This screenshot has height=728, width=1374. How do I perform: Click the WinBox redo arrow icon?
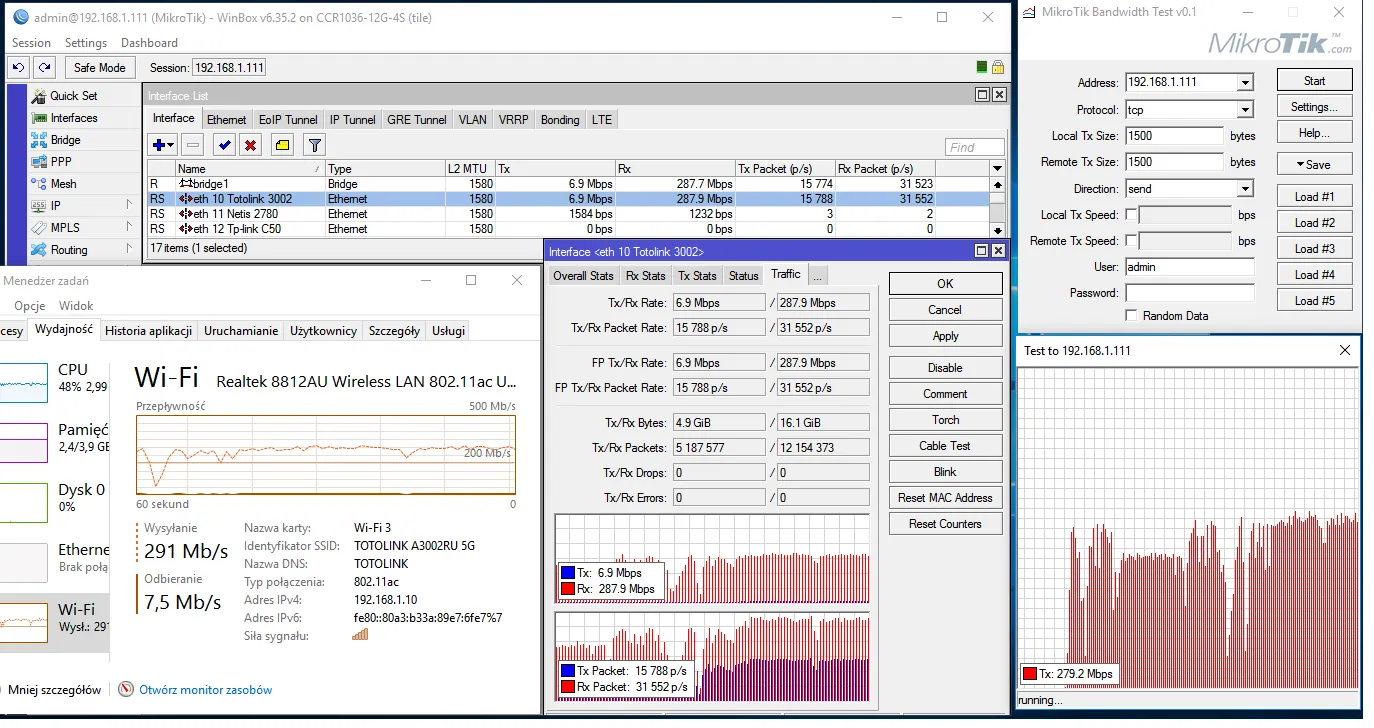tap(44, 67)
